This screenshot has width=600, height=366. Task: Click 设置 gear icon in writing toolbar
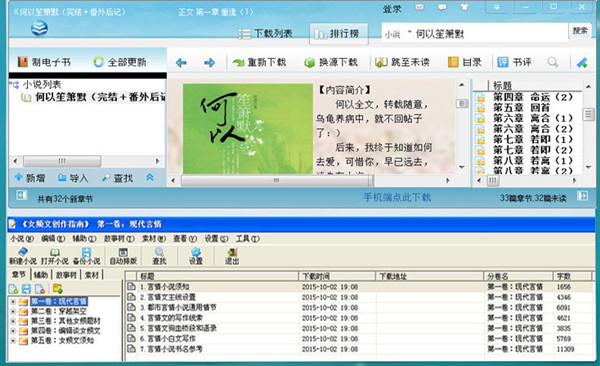[x=196, y=256]
